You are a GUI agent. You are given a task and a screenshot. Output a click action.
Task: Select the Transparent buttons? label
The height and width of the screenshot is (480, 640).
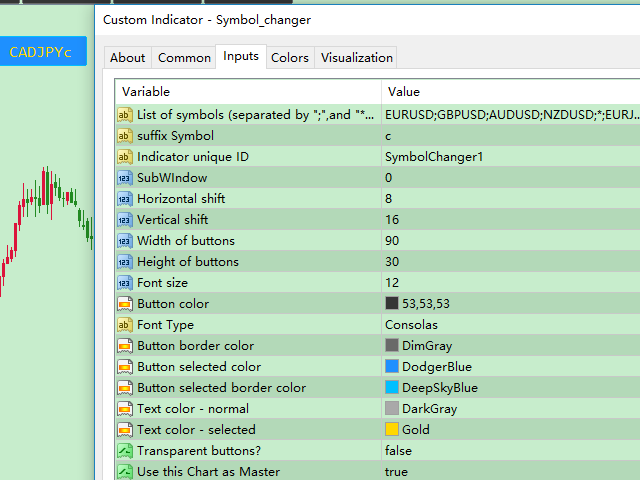199,451
